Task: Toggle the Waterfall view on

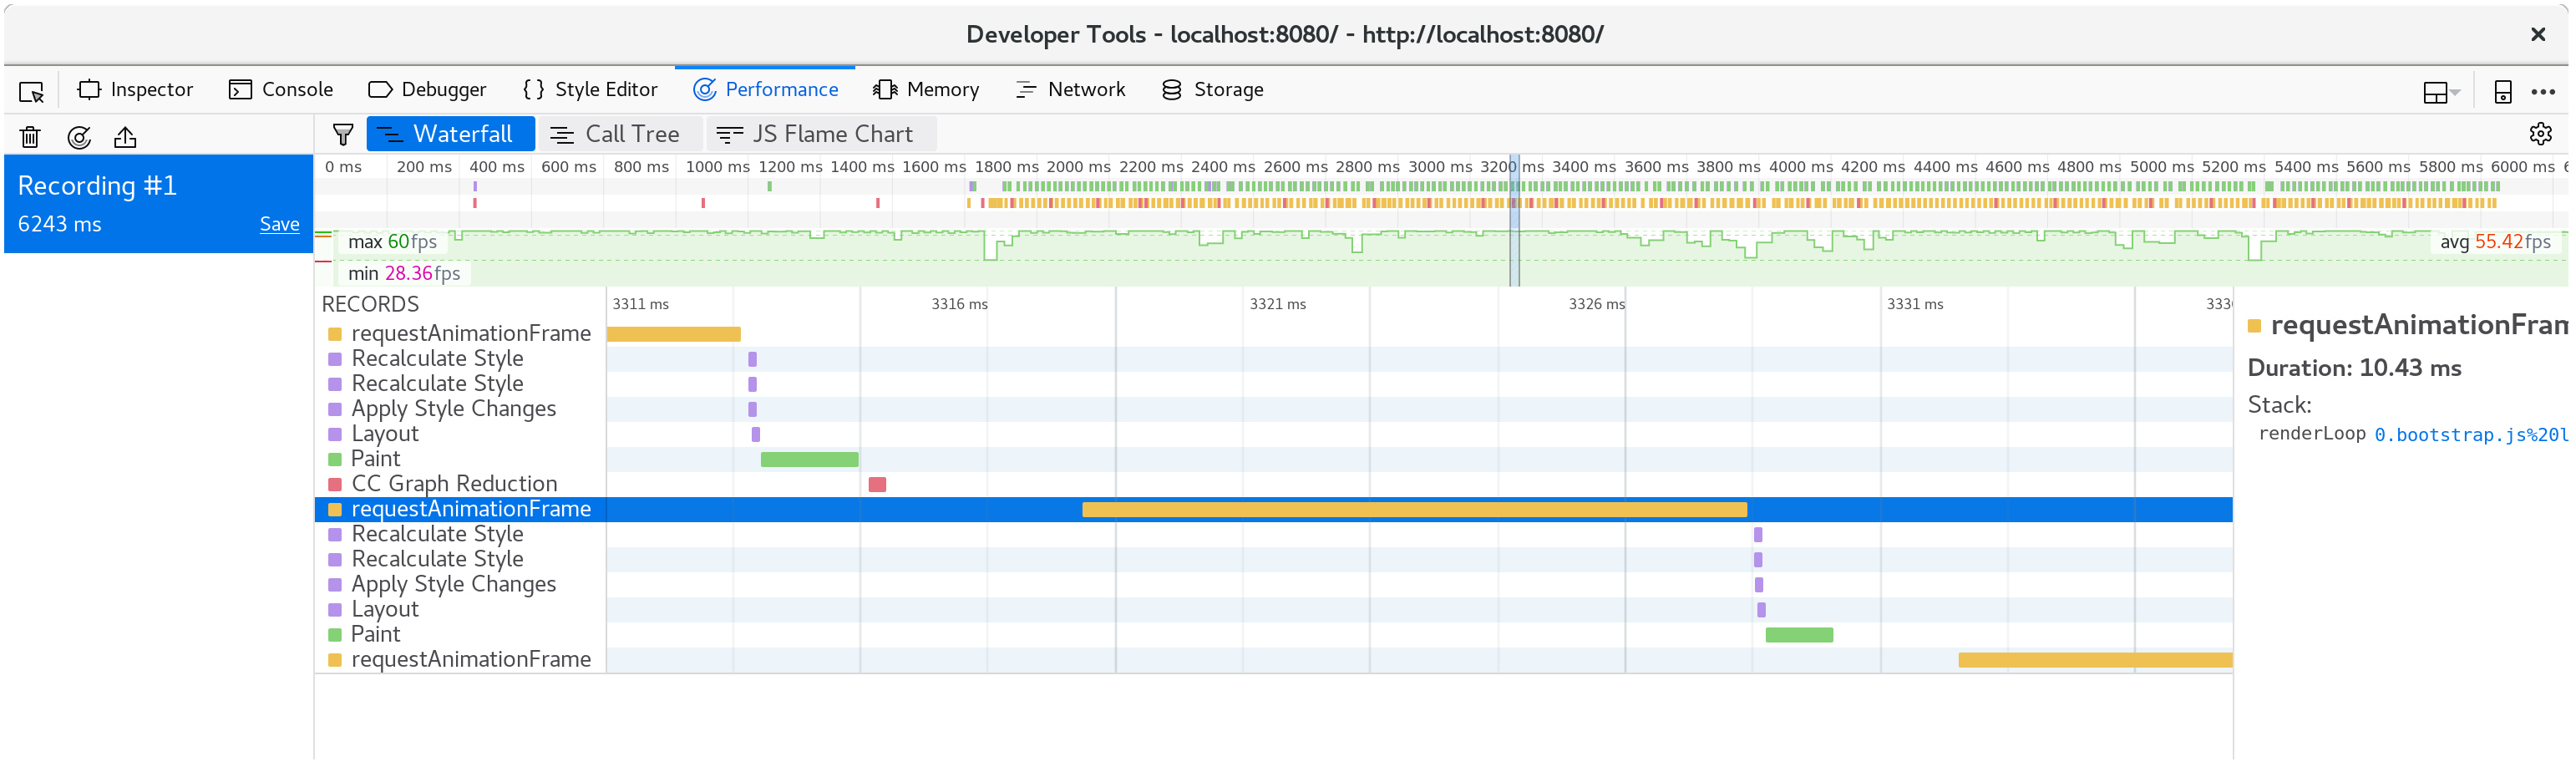Action: pos(450,133)
